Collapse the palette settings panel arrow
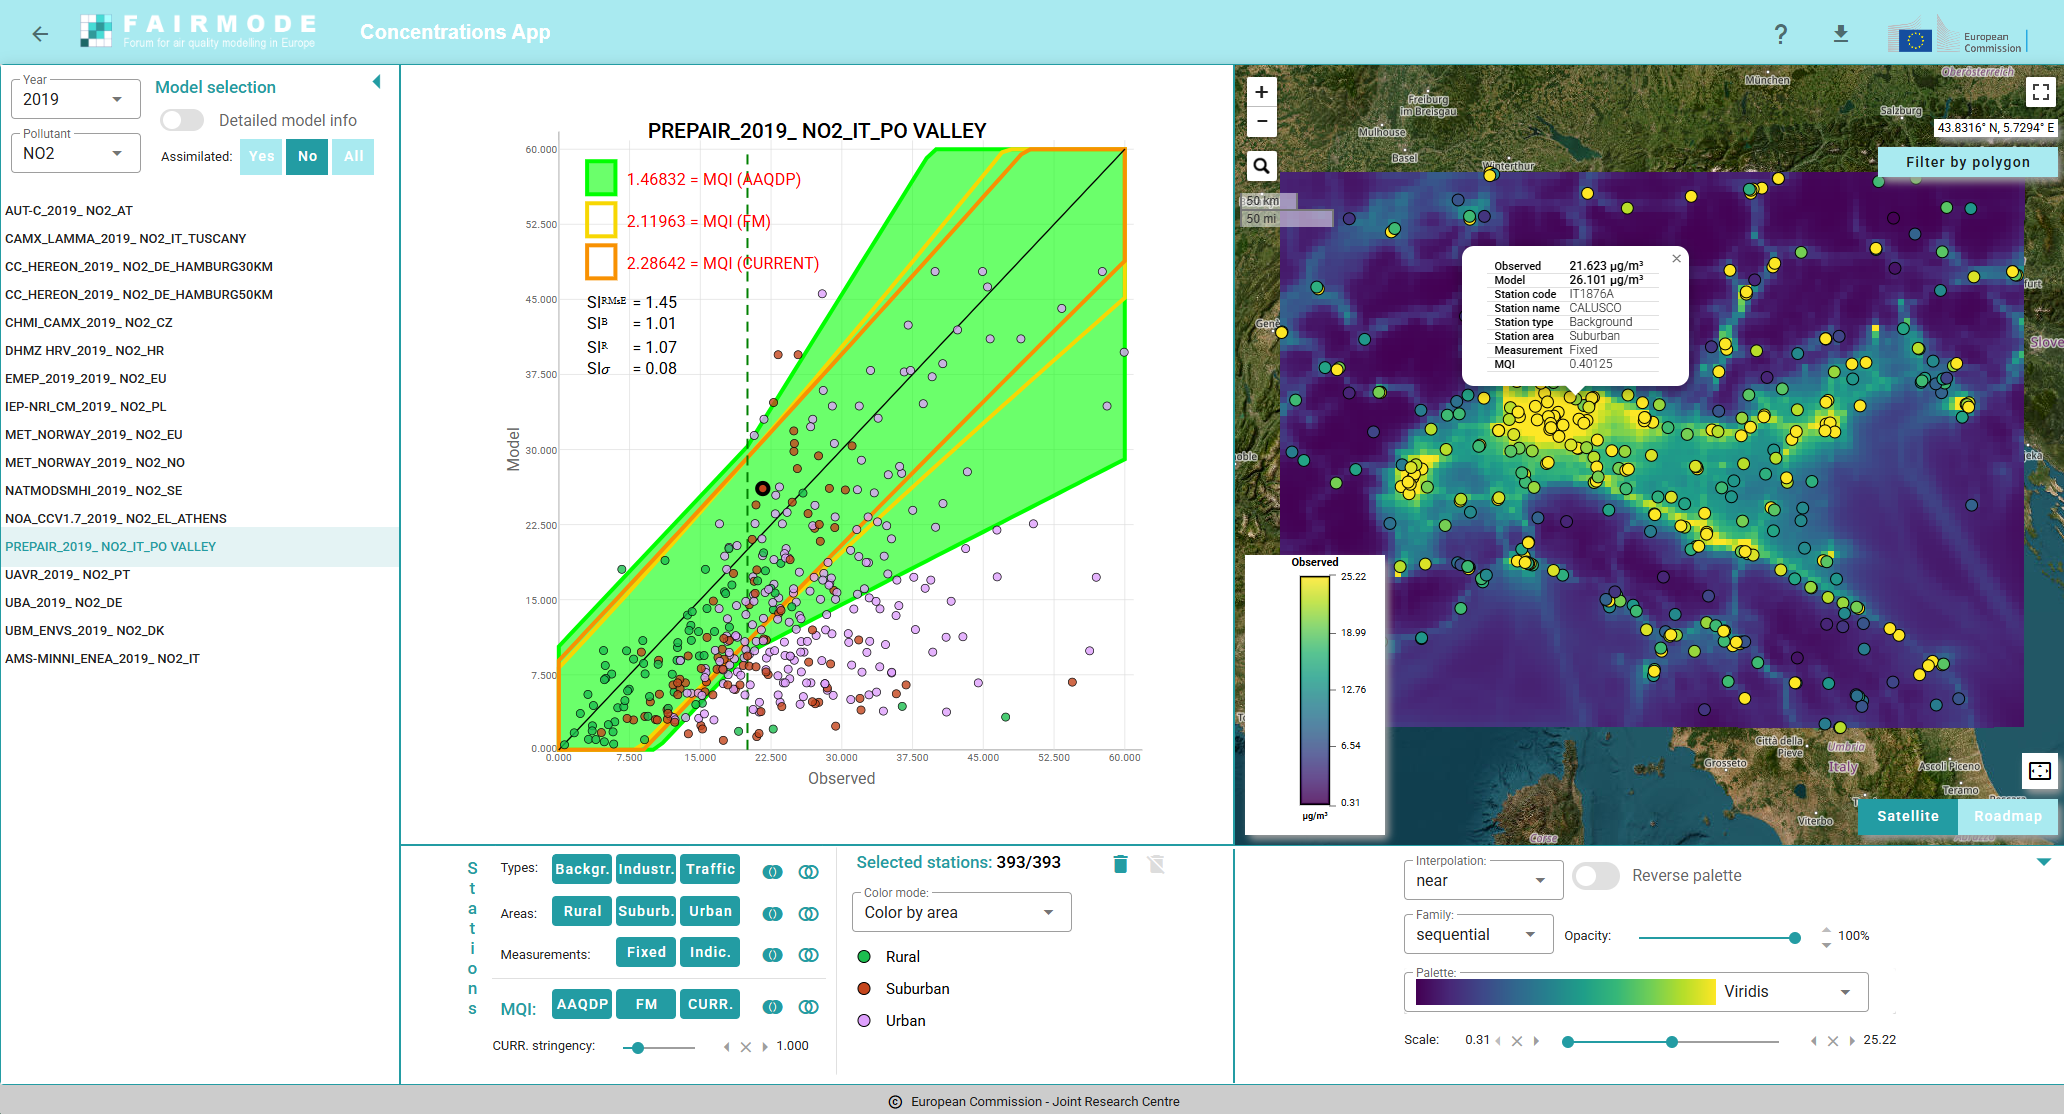 click(x=2043, y=861)
